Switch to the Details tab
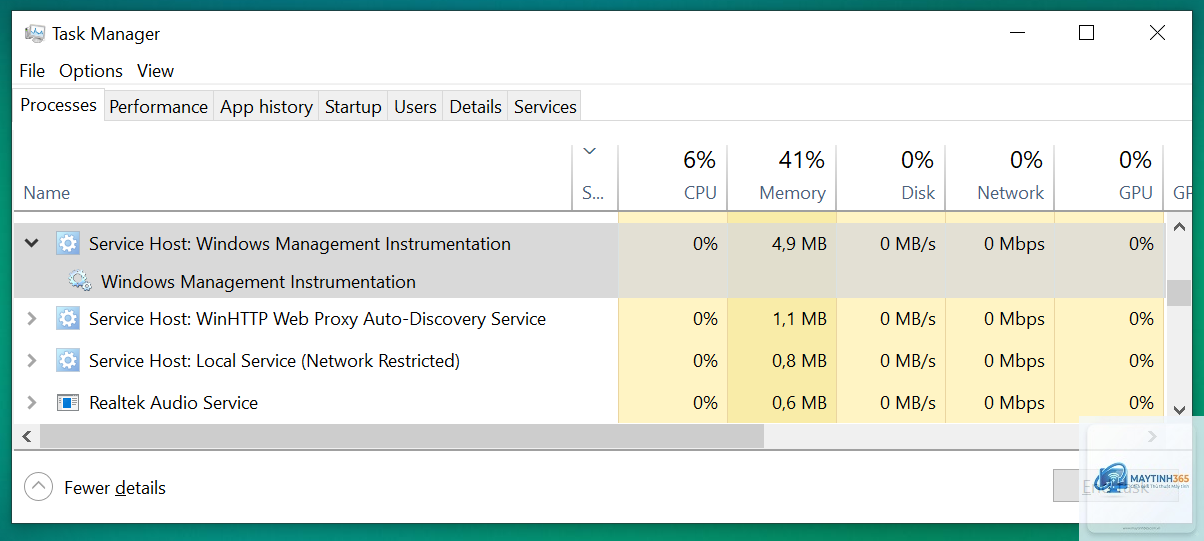1204x541 pixels. coord(475,107)
